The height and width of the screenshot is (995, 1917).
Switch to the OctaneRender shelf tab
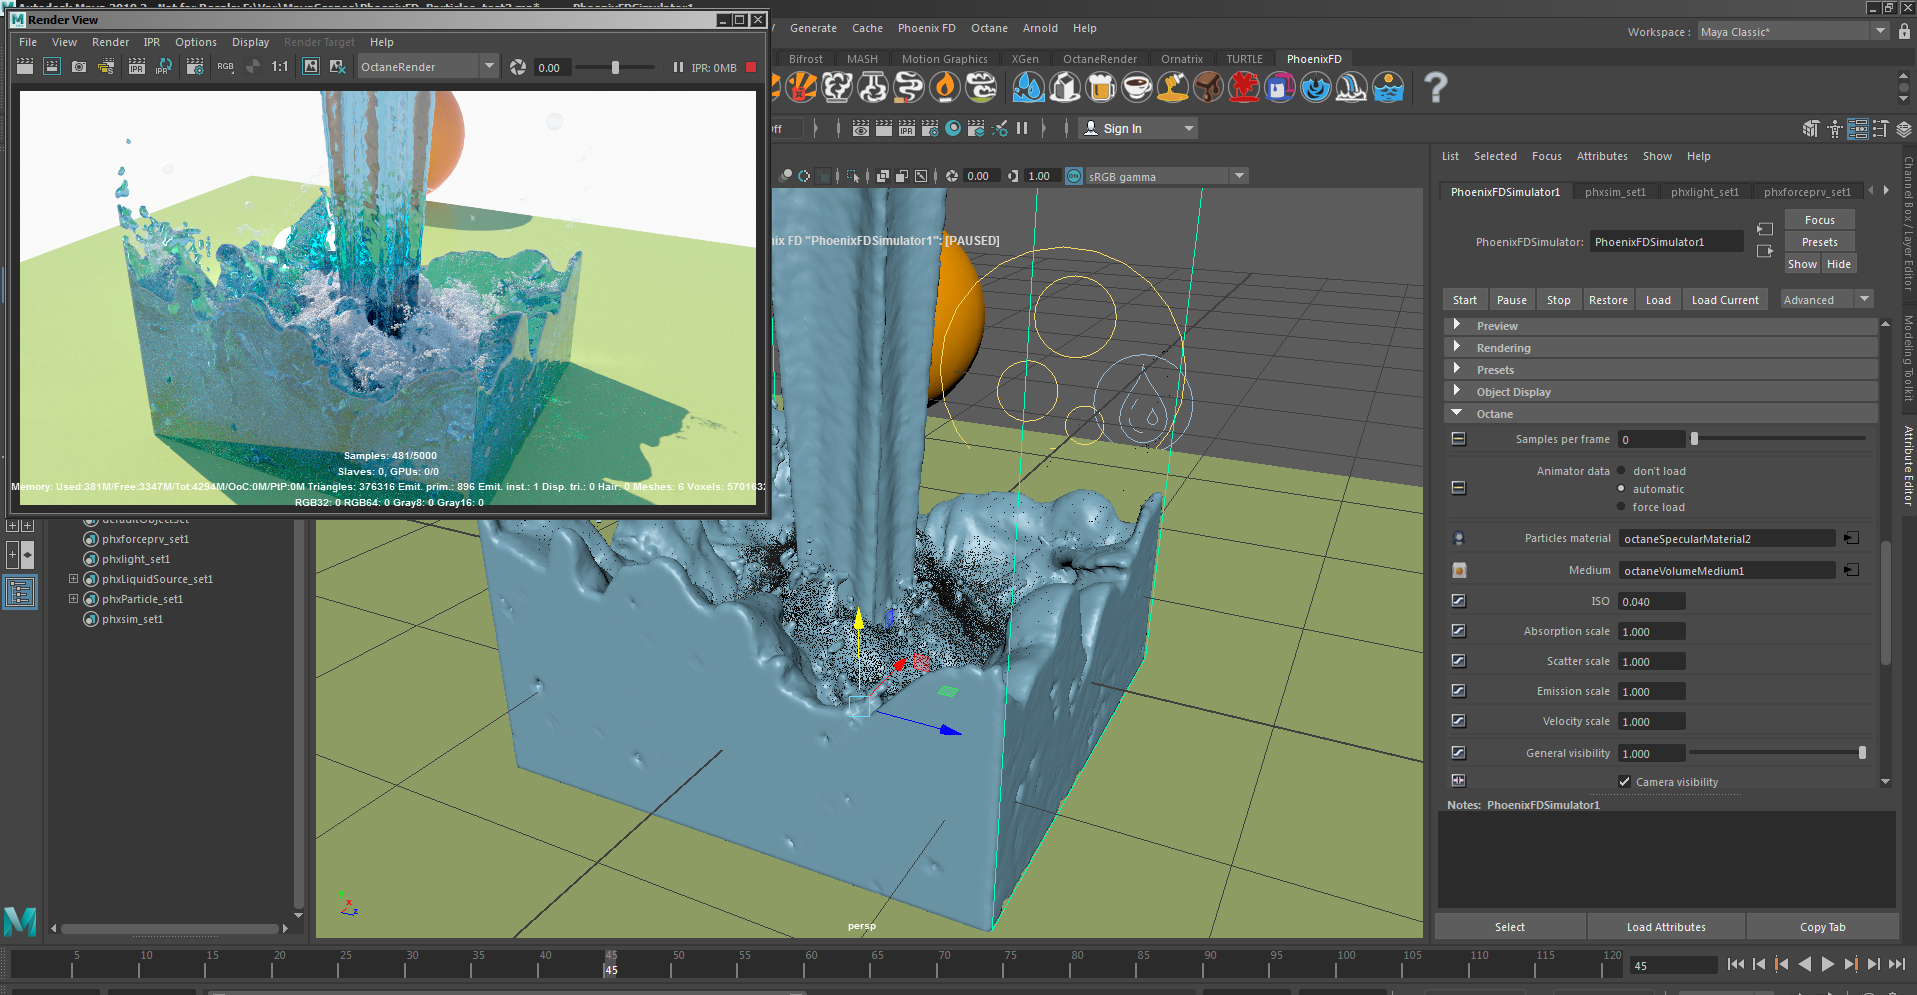pos(1100,59)
